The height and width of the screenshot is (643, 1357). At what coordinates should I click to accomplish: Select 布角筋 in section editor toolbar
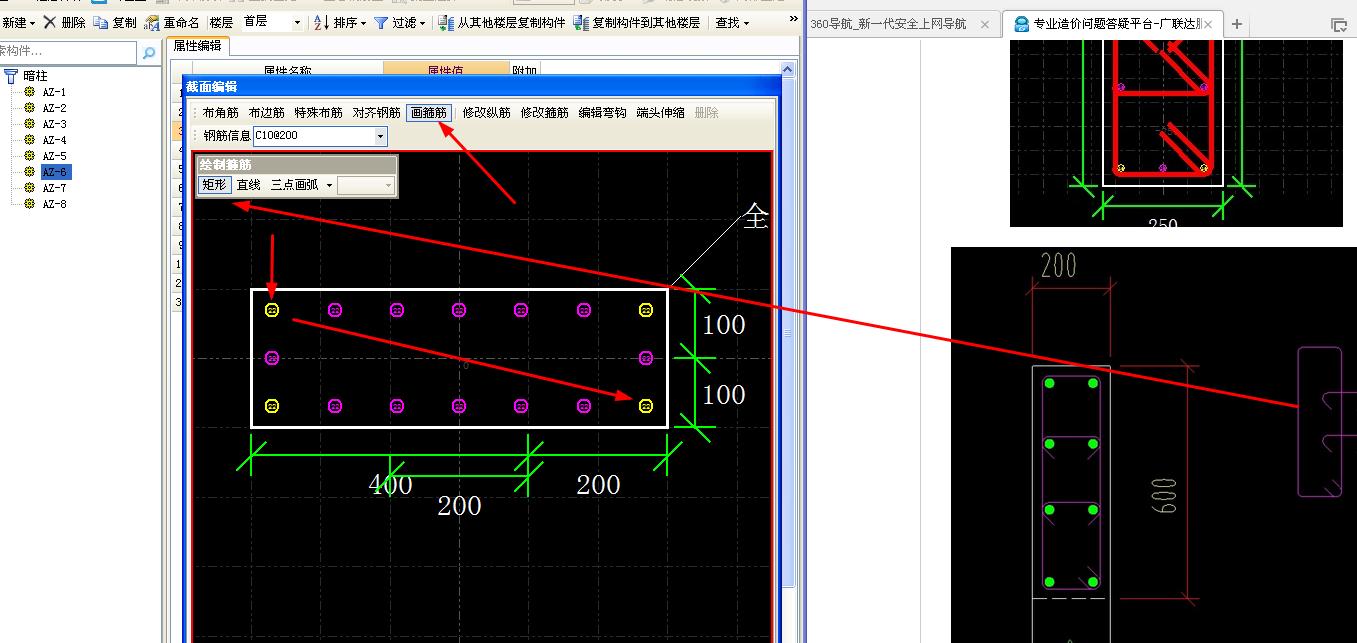[221, 113]
